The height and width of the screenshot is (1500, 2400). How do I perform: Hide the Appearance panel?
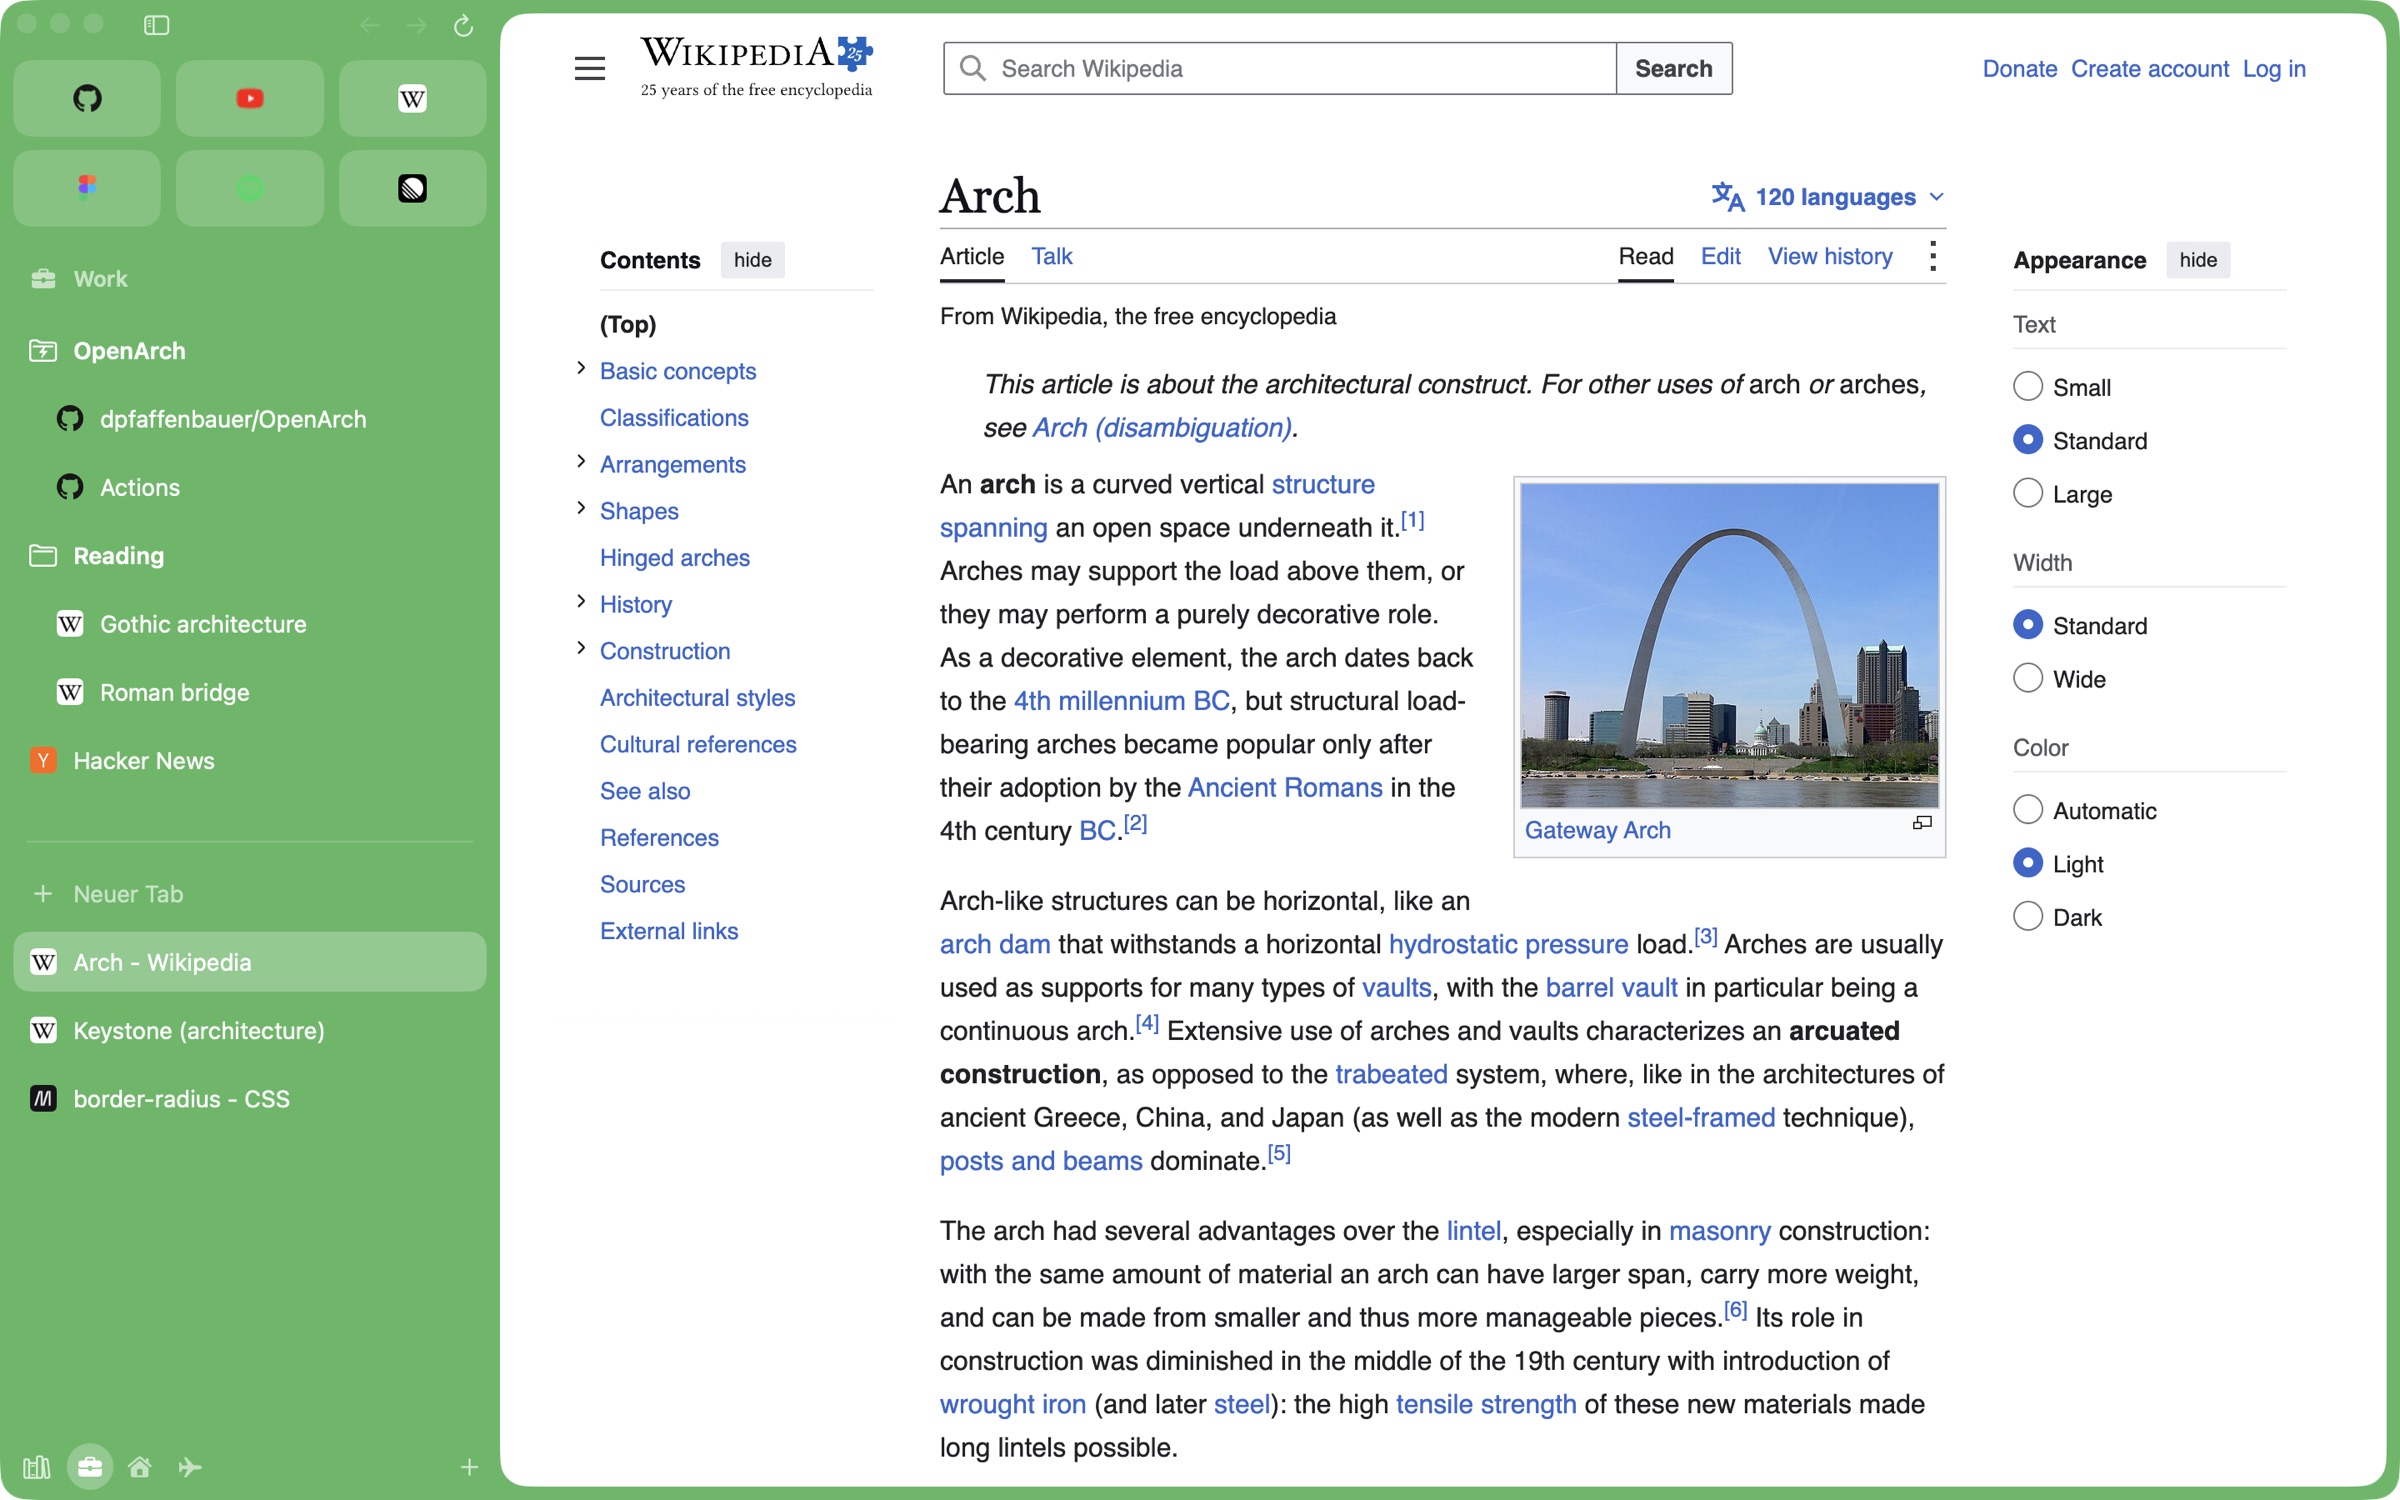click(x=2198, y=260)
